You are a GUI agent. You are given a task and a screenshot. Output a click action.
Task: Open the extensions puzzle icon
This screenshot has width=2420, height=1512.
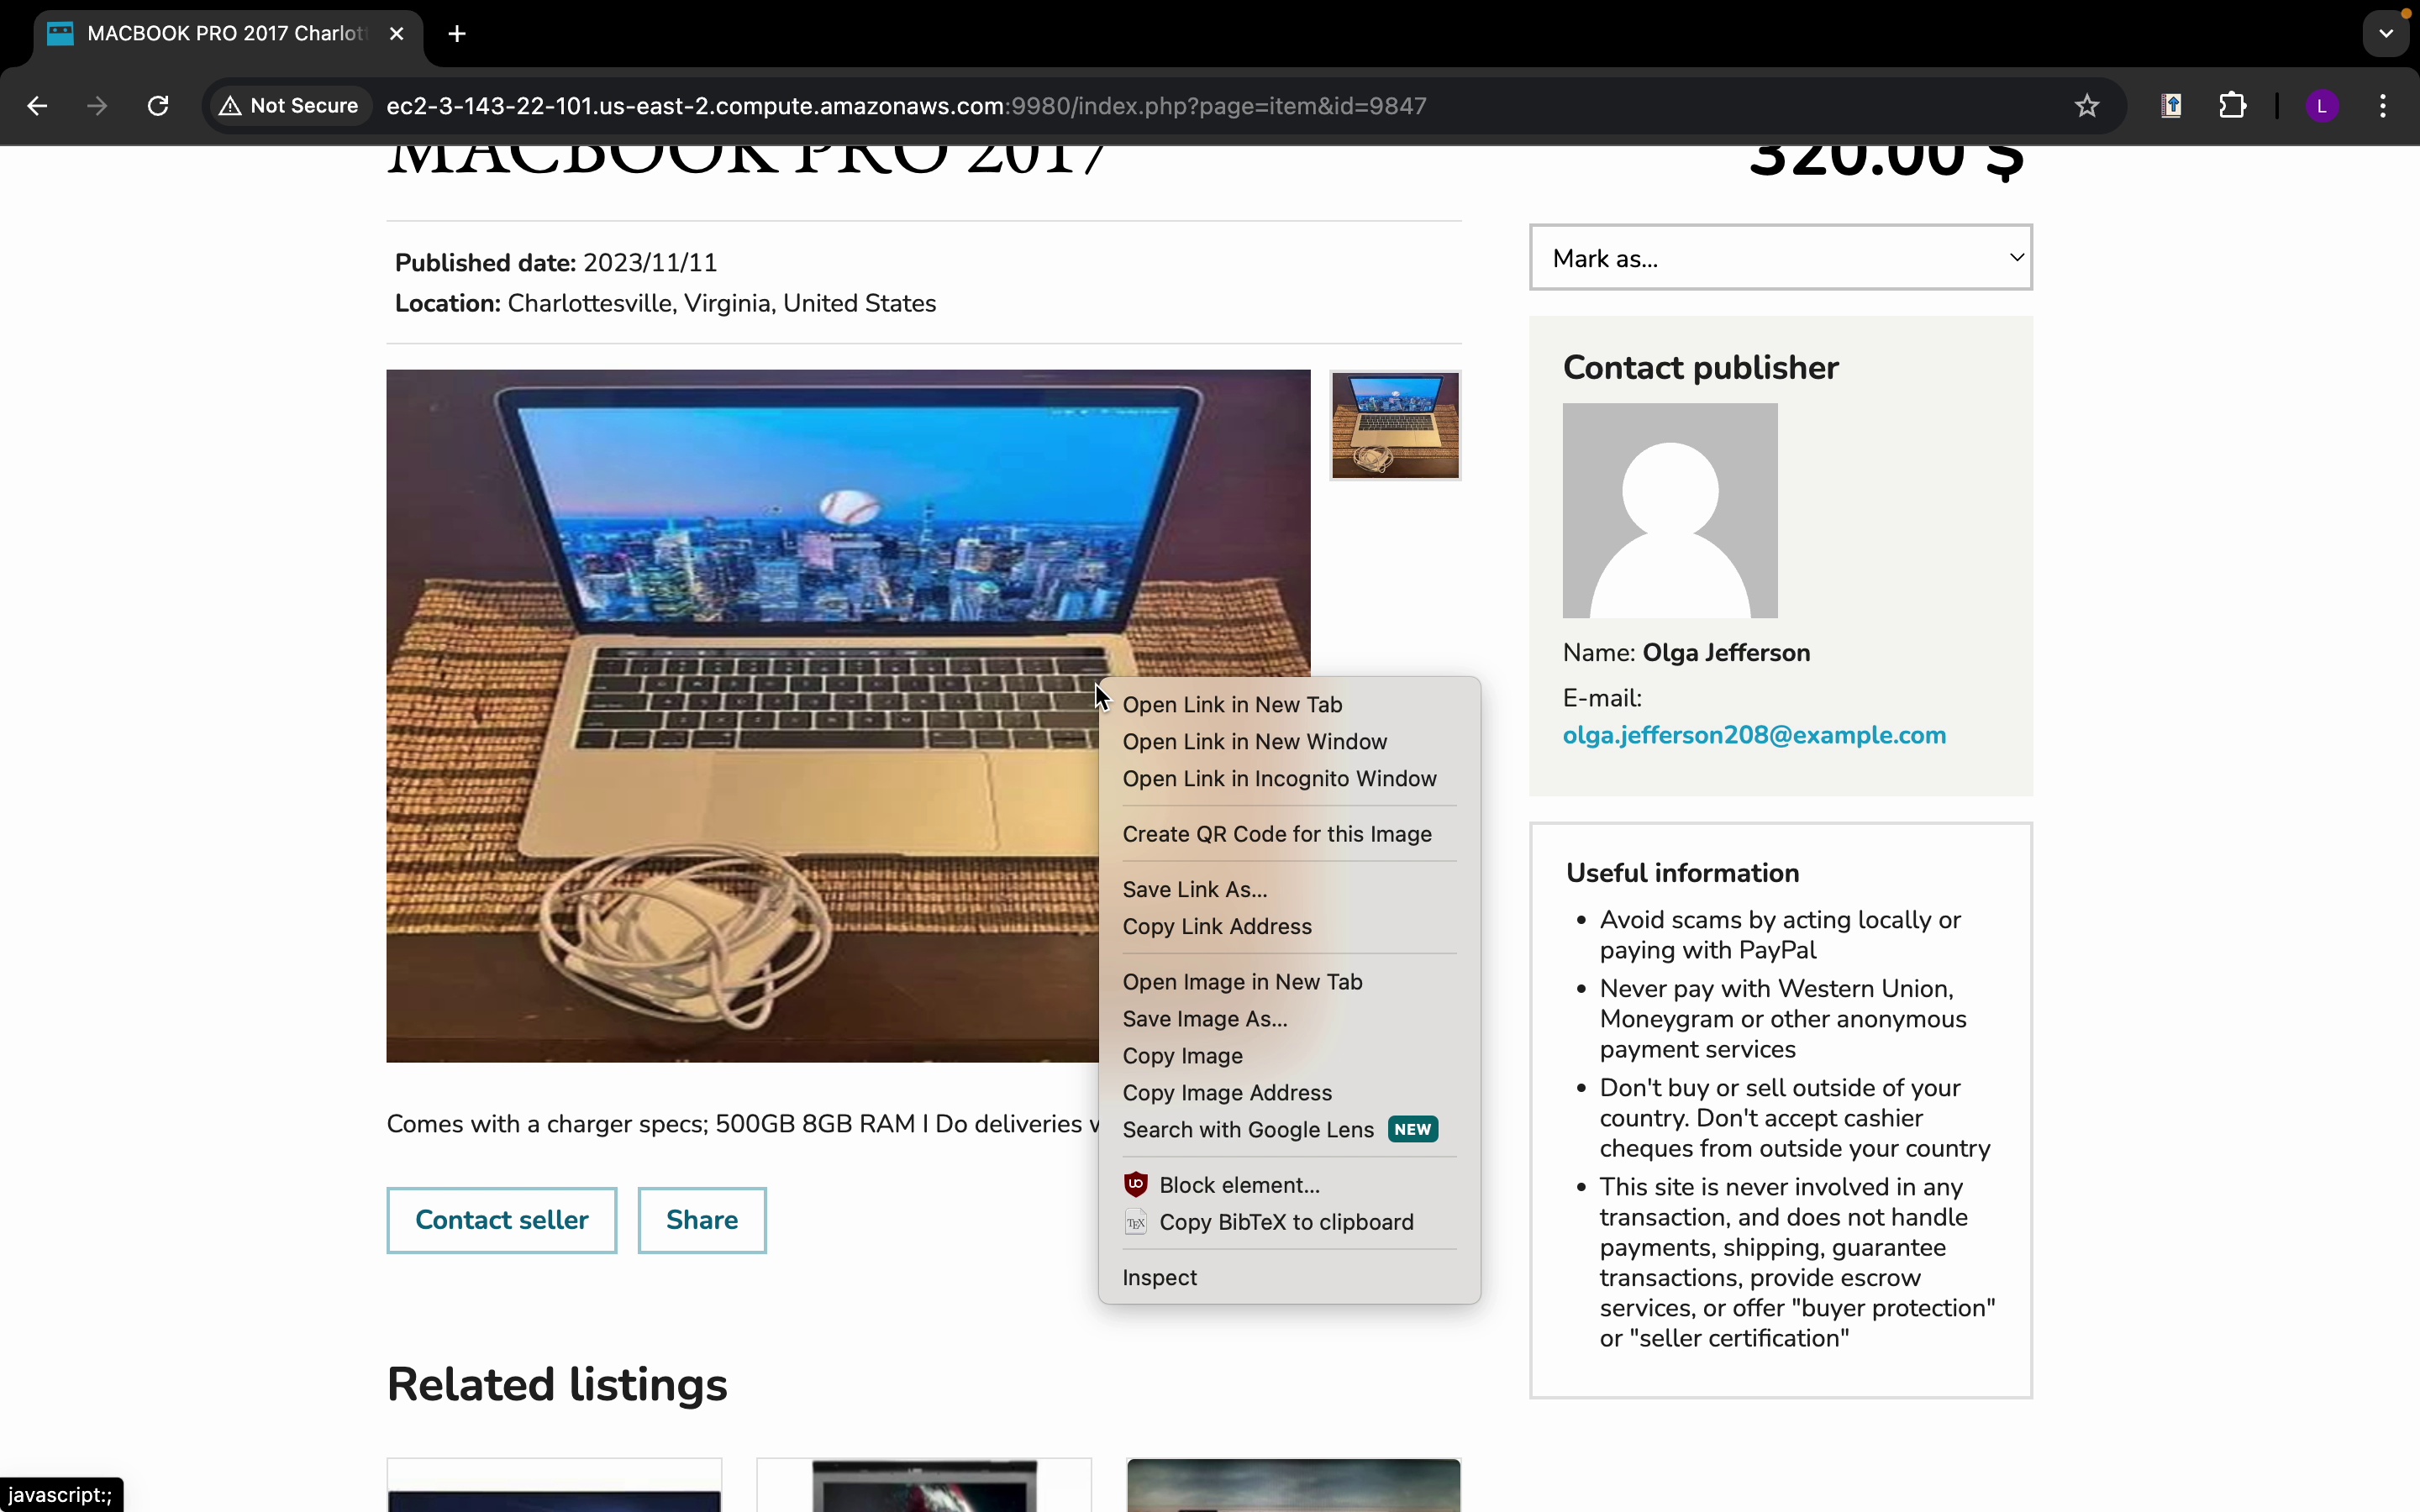tap(2232, 106)
